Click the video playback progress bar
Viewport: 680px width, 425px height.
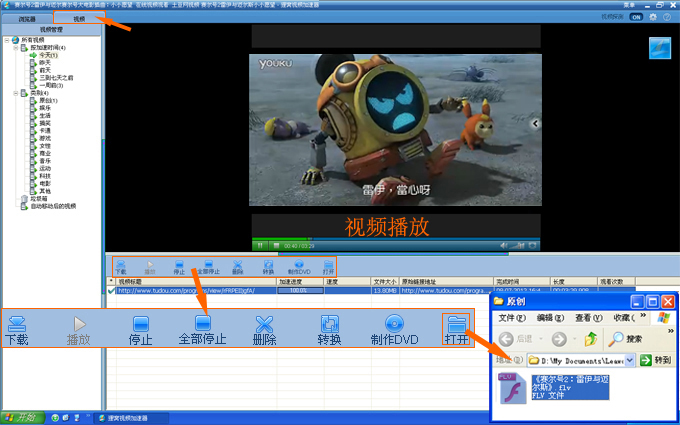pos(396,239)
